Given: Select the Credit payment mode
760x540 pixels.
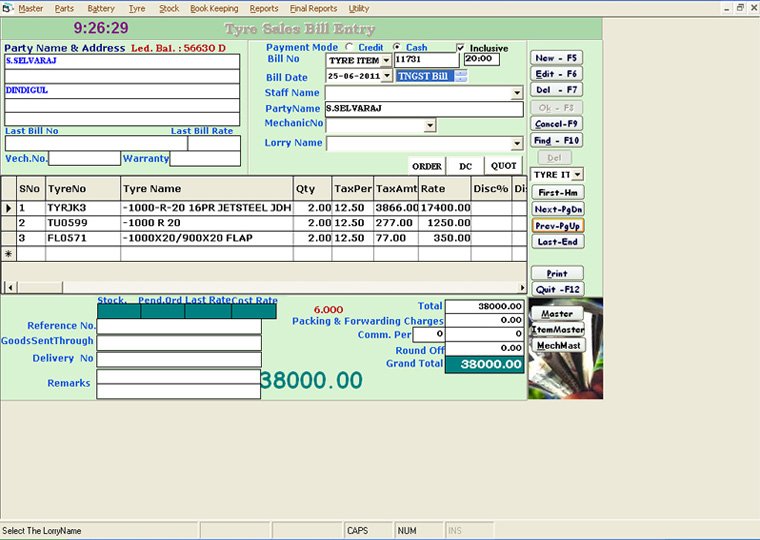Looking at the screenshot, I should coord(348,47).
